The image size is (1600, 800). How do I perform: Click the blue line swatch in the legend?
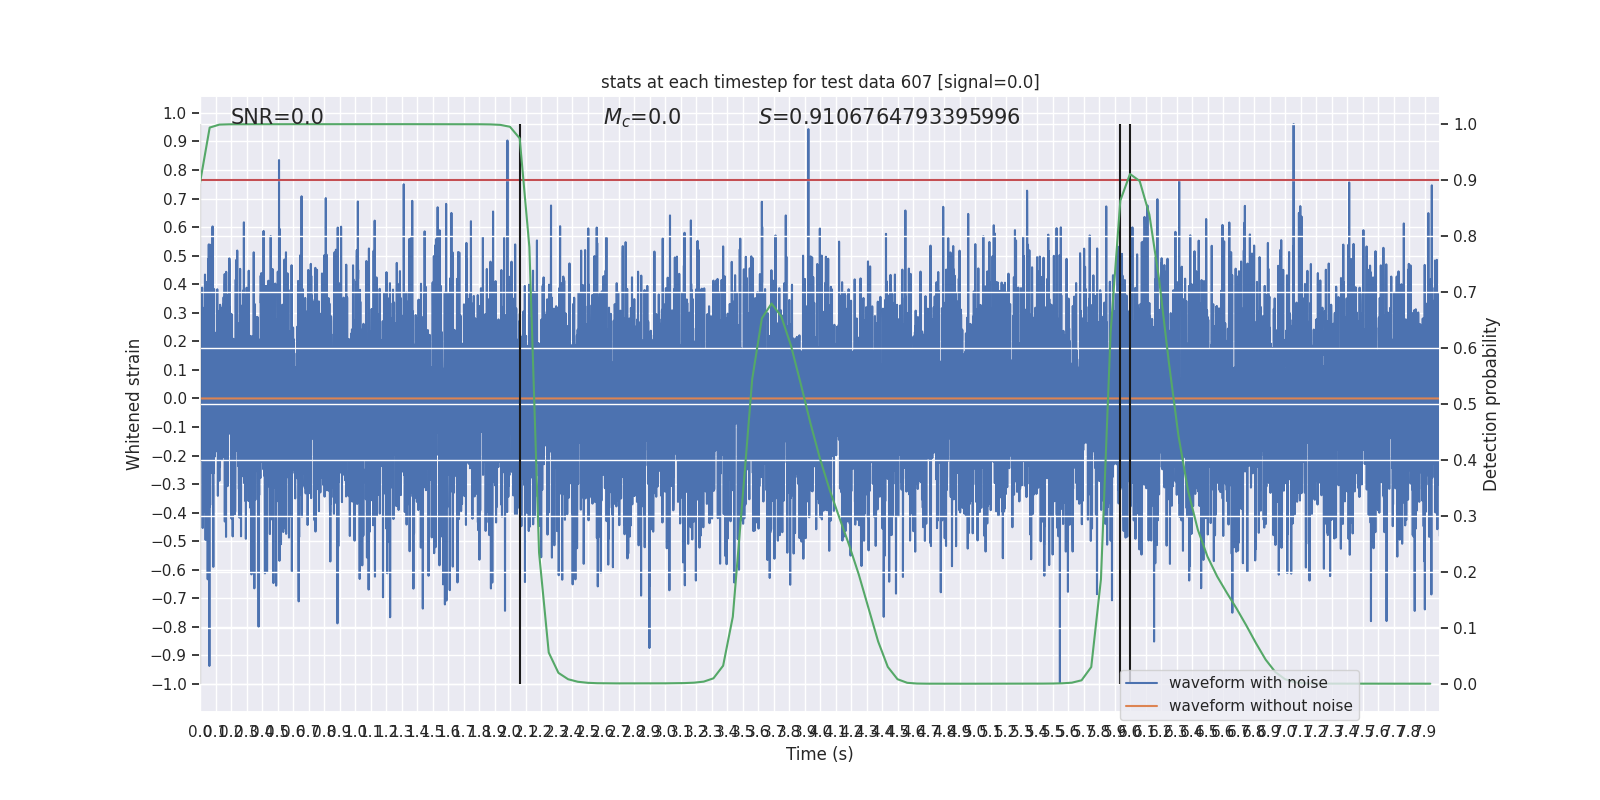tap(1141, 683)
